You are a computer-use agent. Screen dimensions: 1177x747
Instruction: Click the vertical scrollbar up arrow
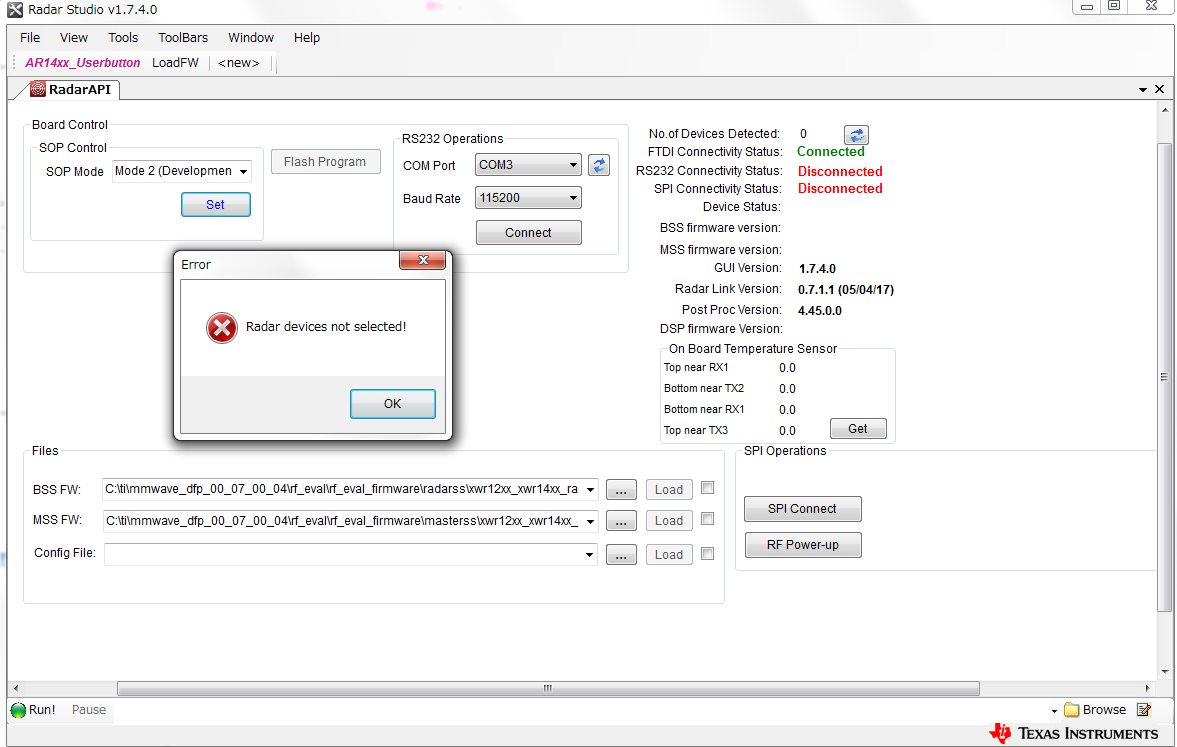point(1164,110)
